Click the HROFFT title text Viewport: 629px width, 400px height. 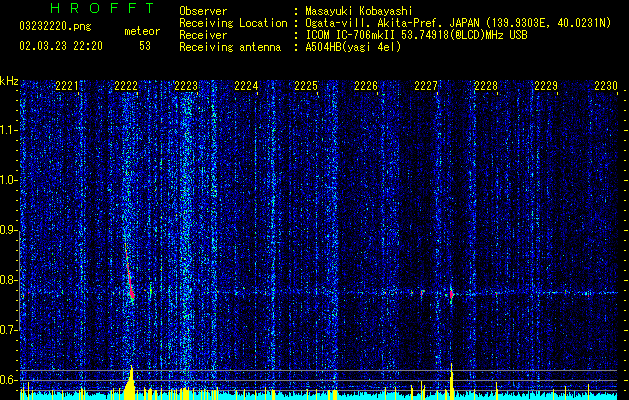(x=102, y=8)
